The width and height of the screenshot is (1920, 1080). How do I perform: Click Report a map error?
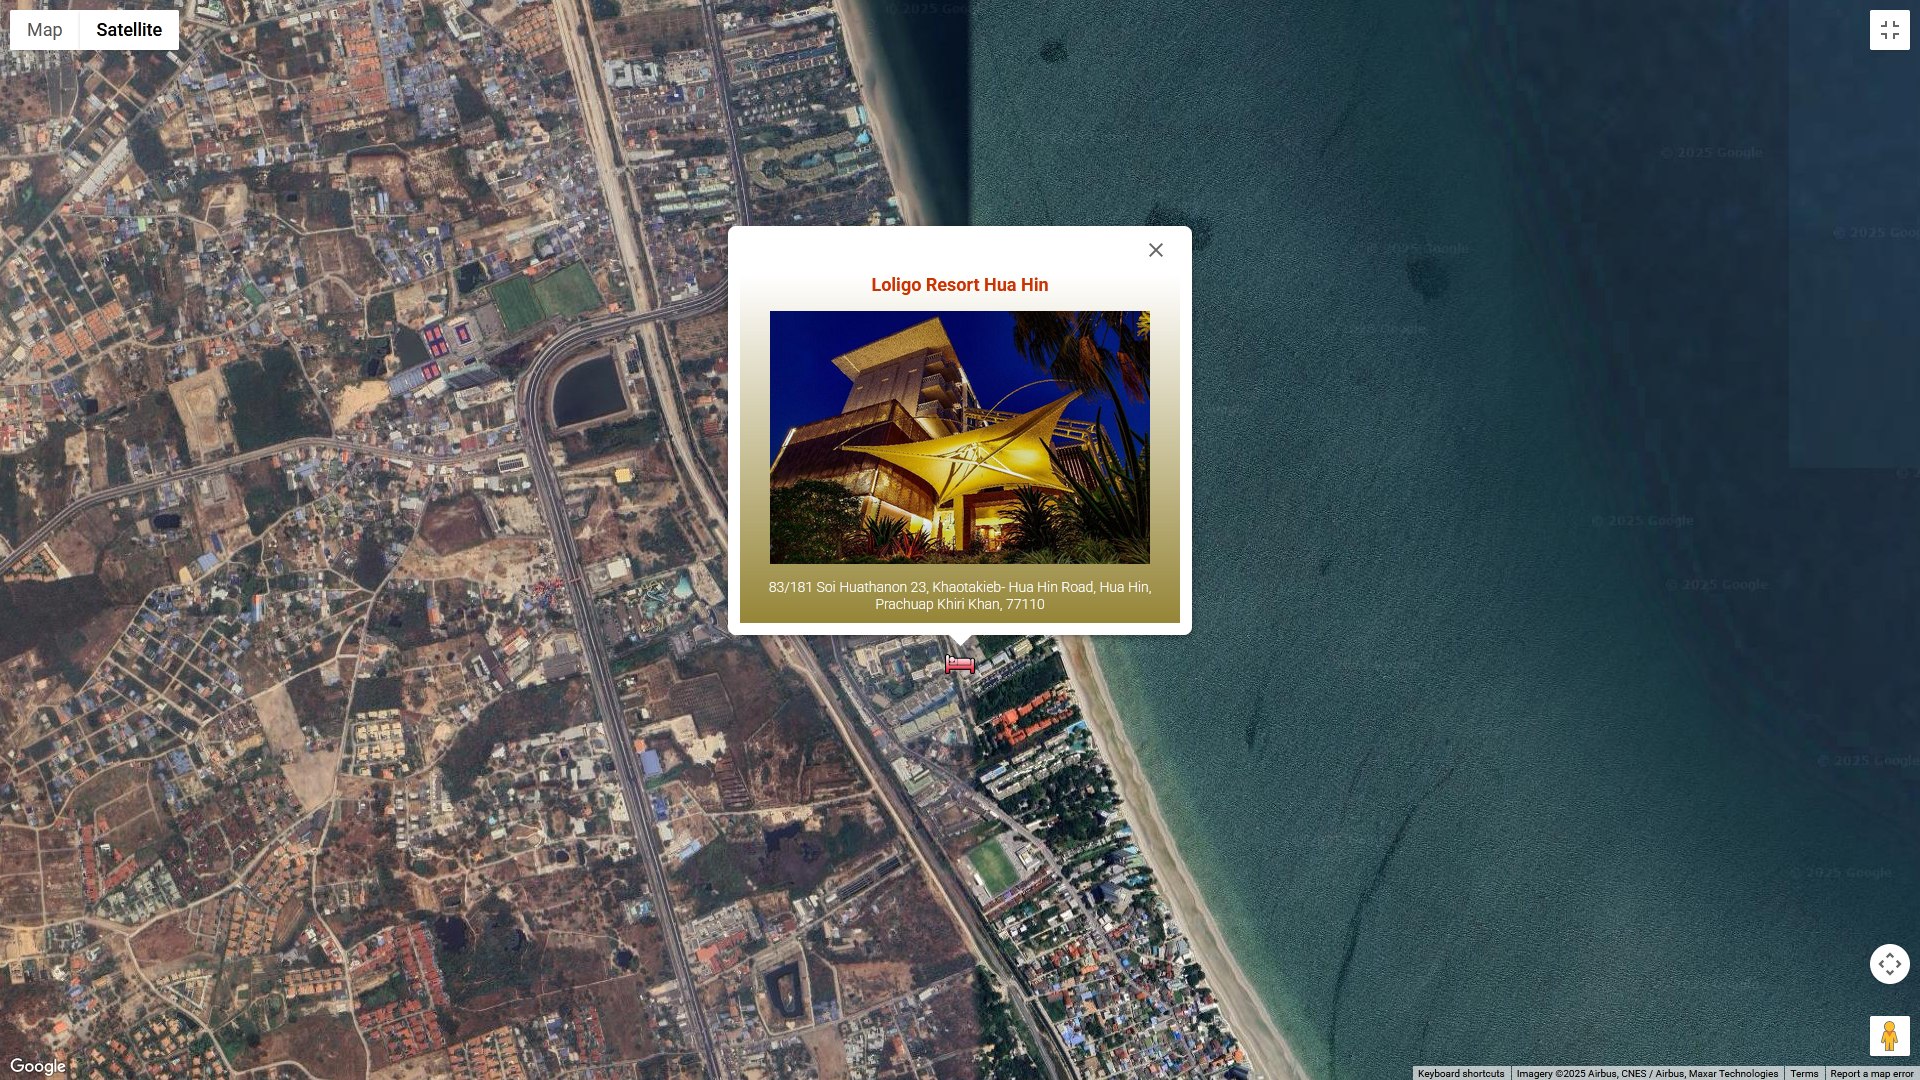coord(1871,1073)
